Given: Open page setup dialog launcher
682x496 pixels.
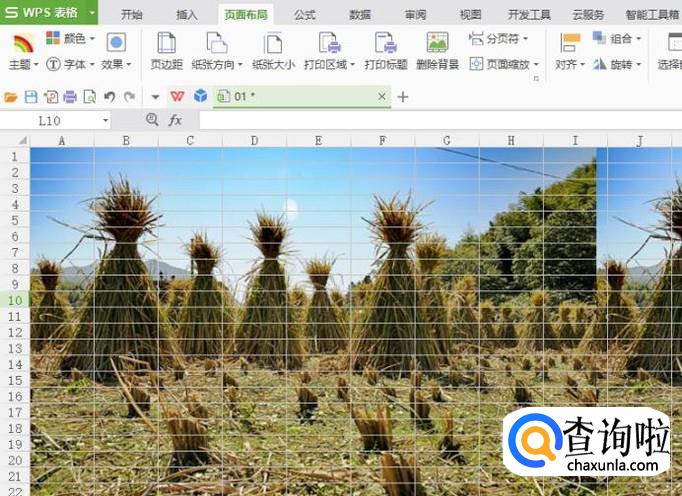Looking at the screenshot, I should click(536, 78).
